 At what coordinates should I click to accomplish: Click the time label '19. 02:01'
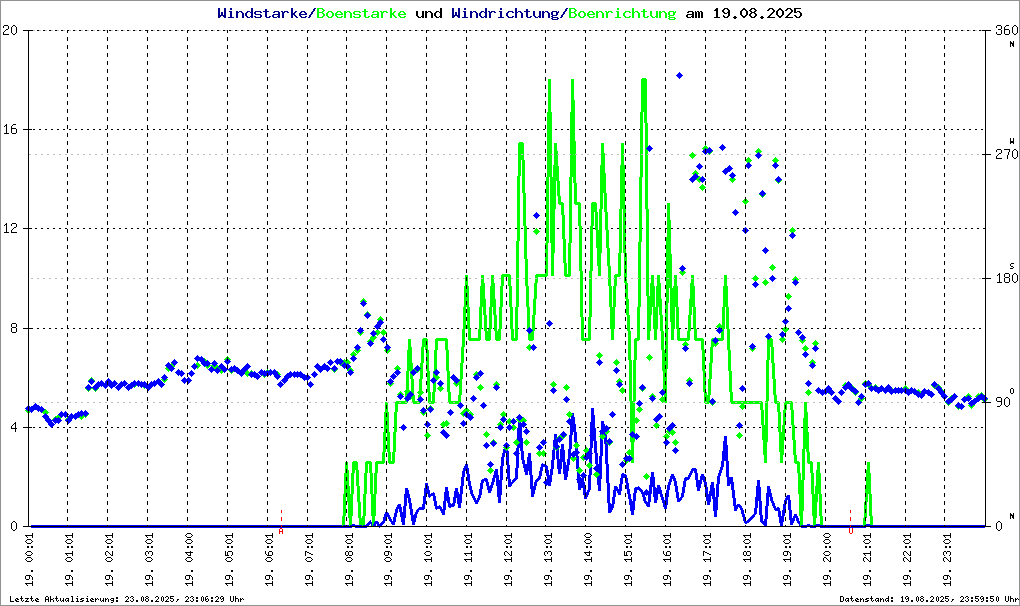tap(109, 560)
